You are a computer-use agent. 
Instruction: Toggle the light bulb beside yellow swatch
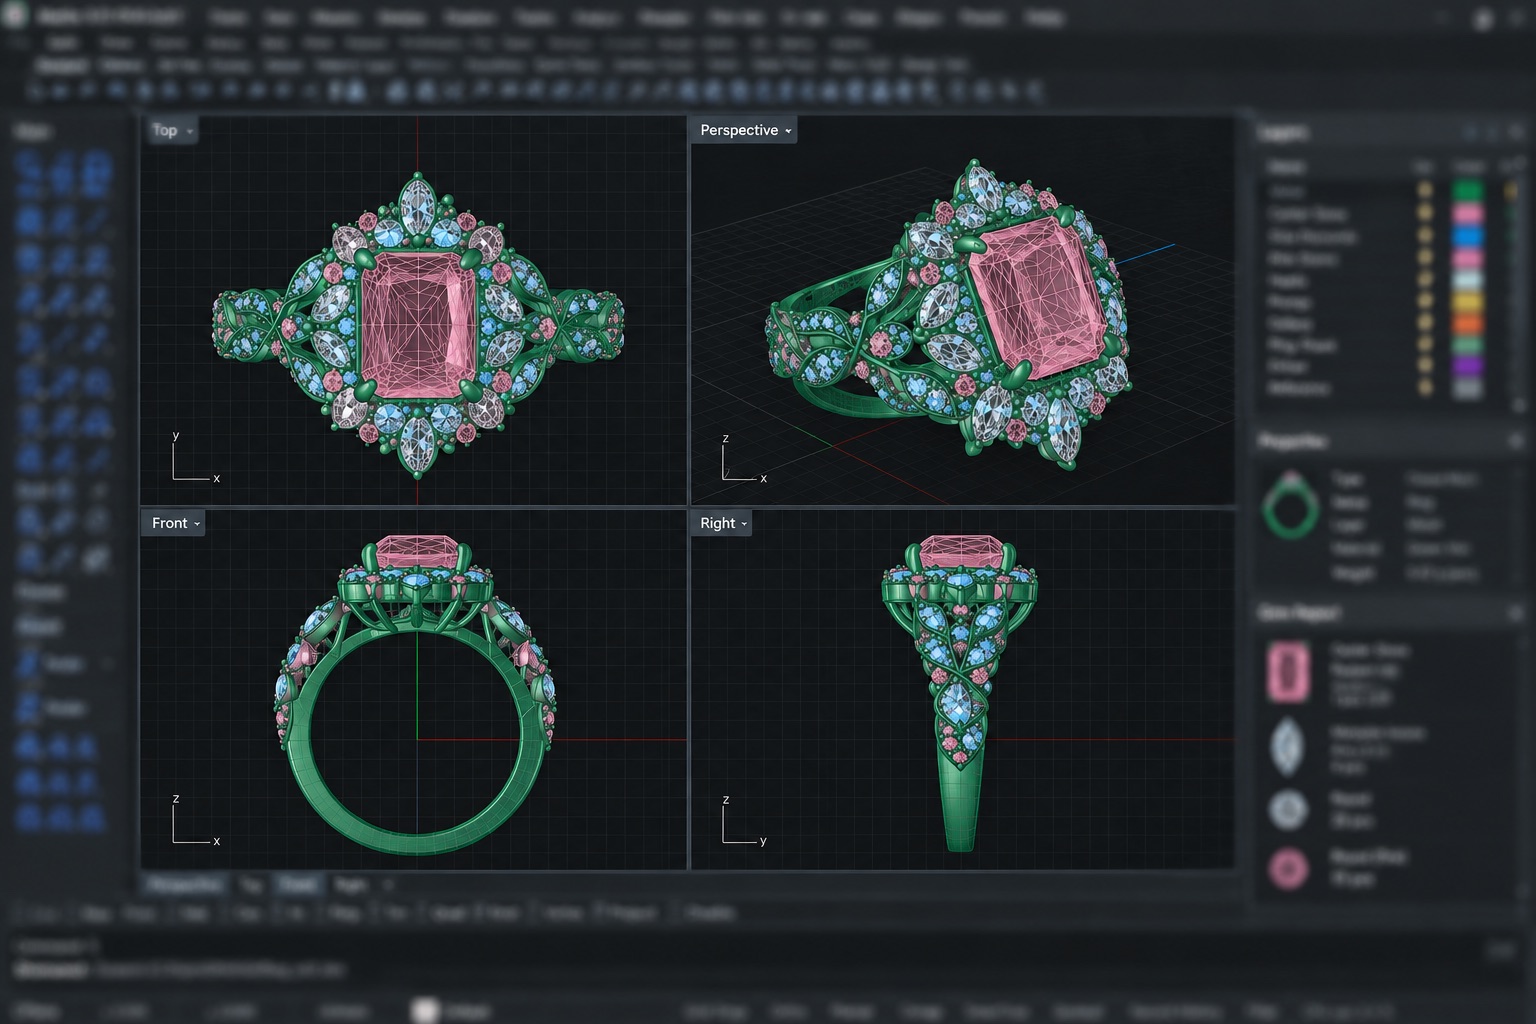click(1425, 302)
